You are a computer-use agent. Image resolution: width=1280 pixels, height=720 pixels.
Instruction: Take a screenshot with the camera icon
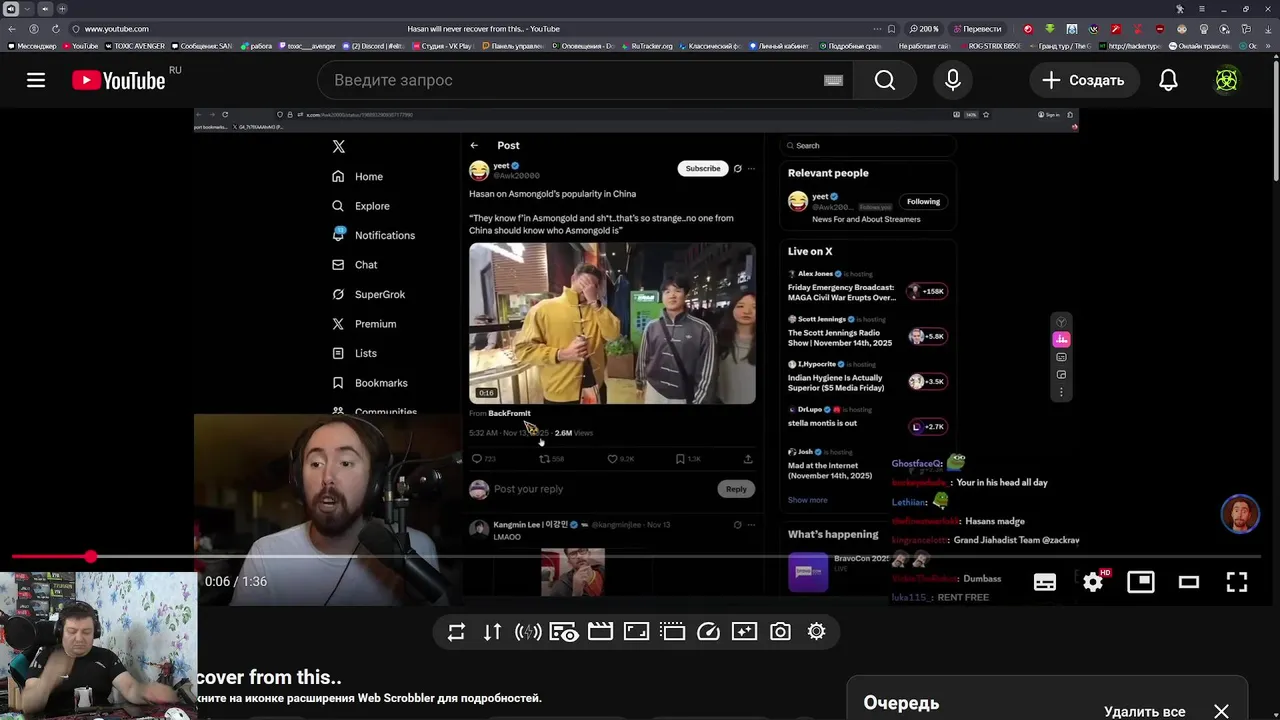click(x=780, y=632)
